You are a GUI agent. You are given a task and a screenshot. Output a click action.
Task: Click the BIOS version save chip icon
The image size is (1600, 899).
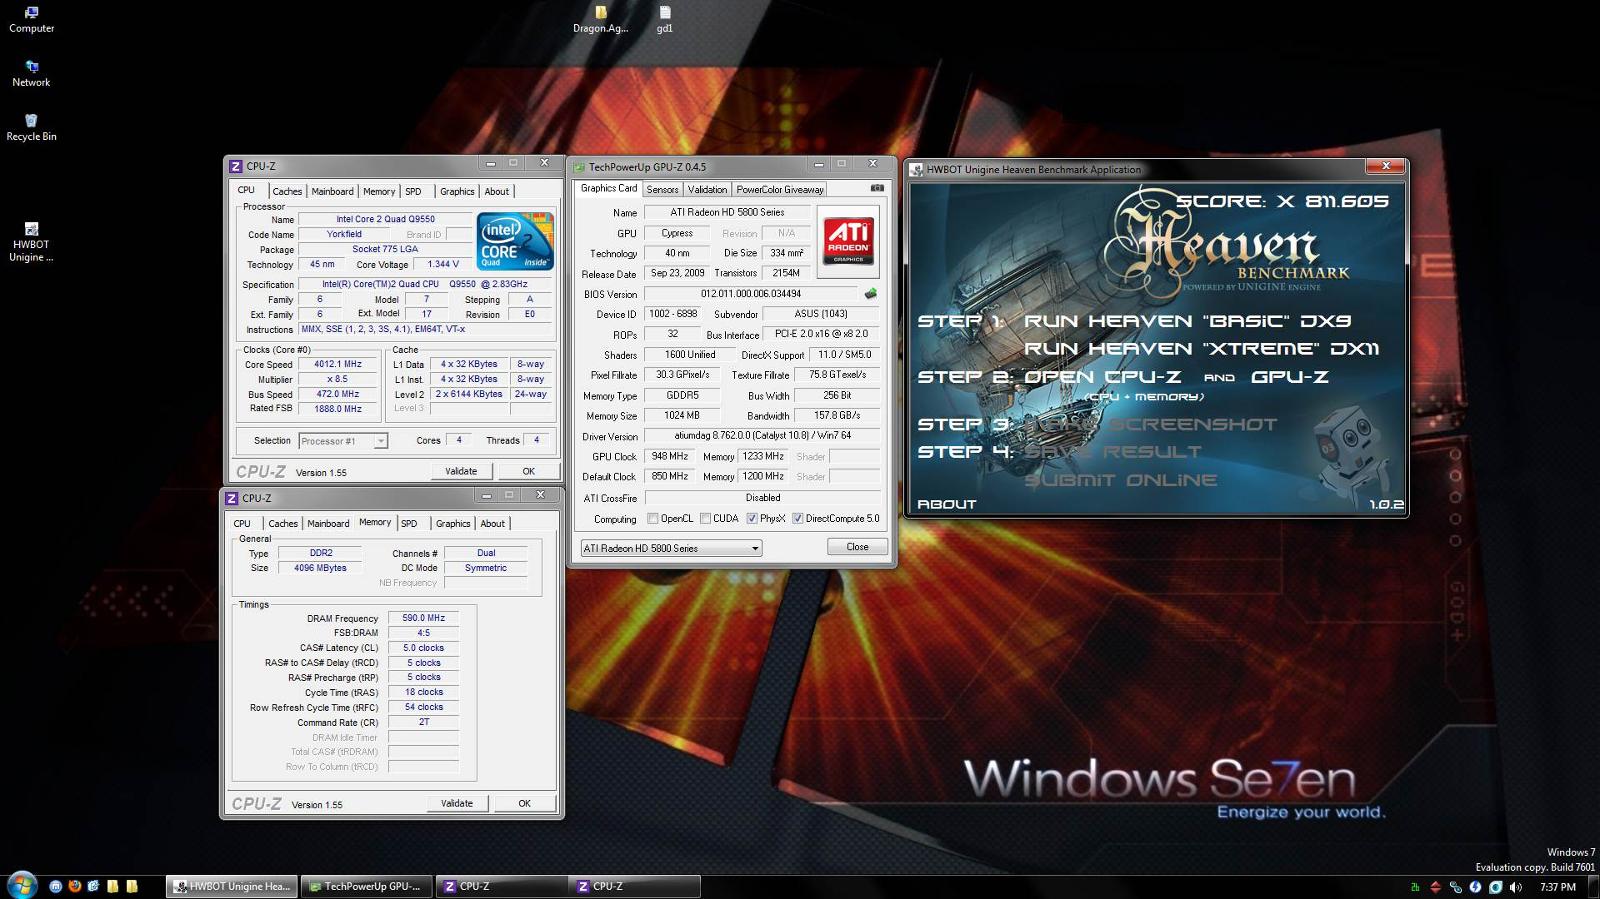(870, 294)
